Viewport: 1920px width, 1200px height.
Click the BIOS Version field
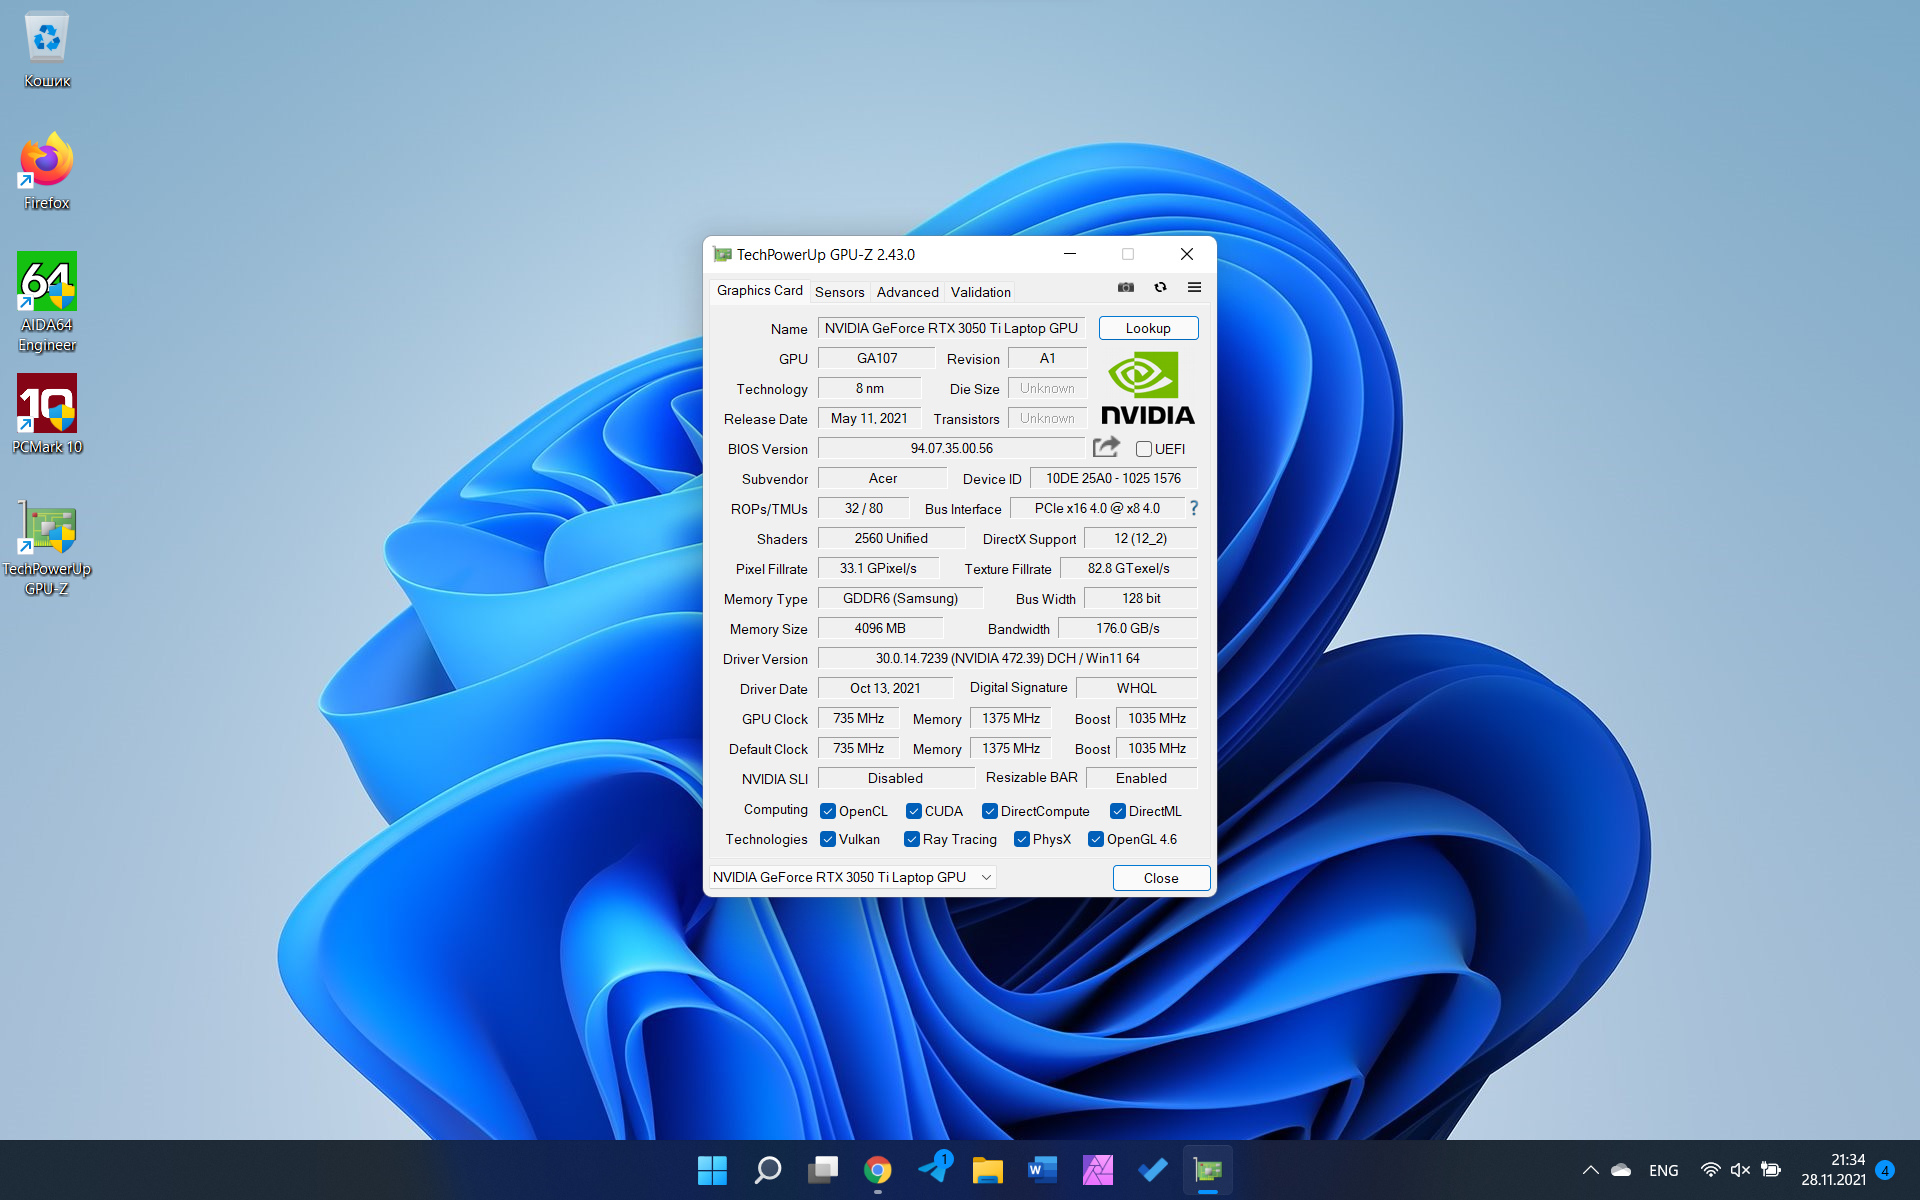click(x=951, y=448)
